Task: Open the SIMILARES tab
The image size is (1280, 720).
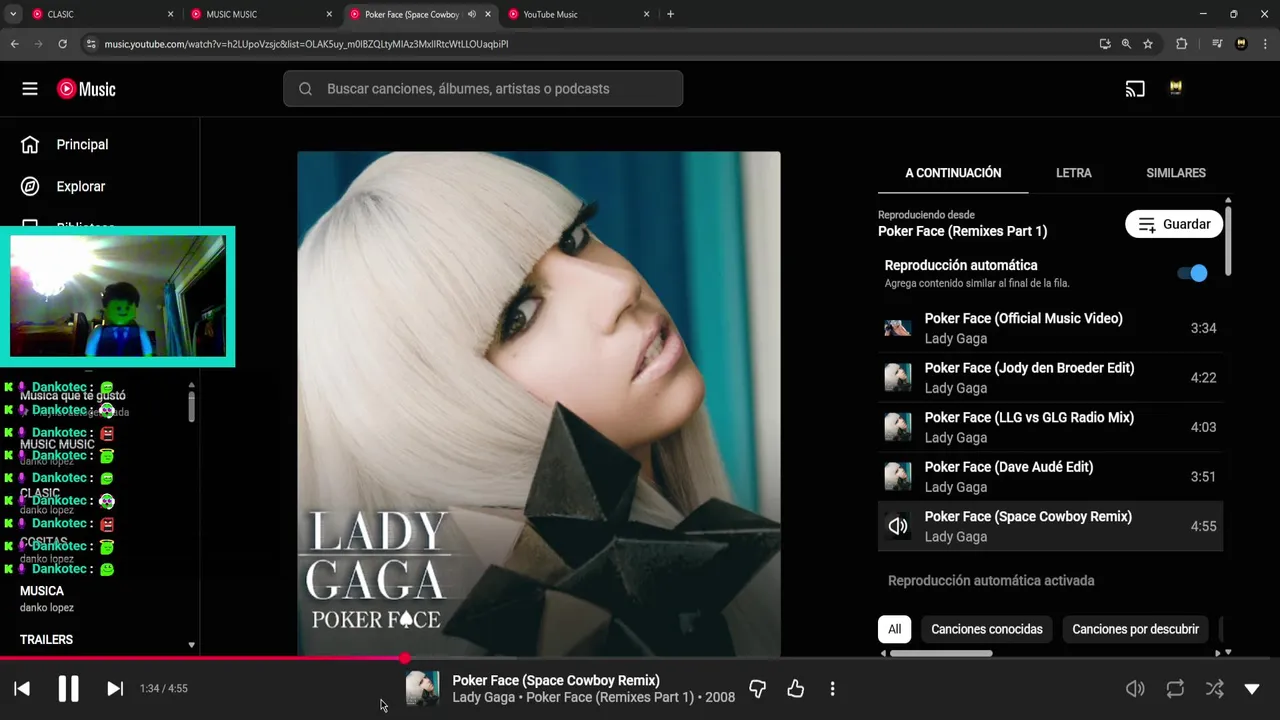Action: [x=1176, y=173]
